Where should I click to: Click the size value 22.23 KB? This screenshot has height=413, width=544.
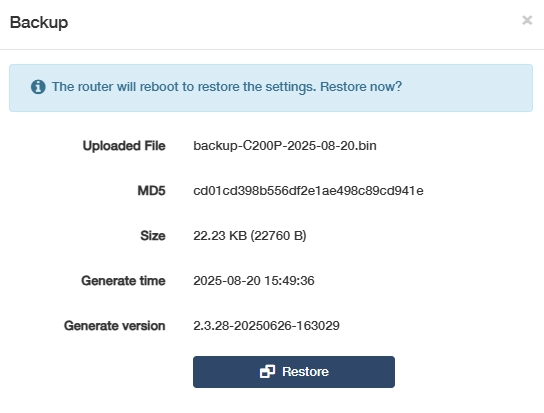point(220,236)
